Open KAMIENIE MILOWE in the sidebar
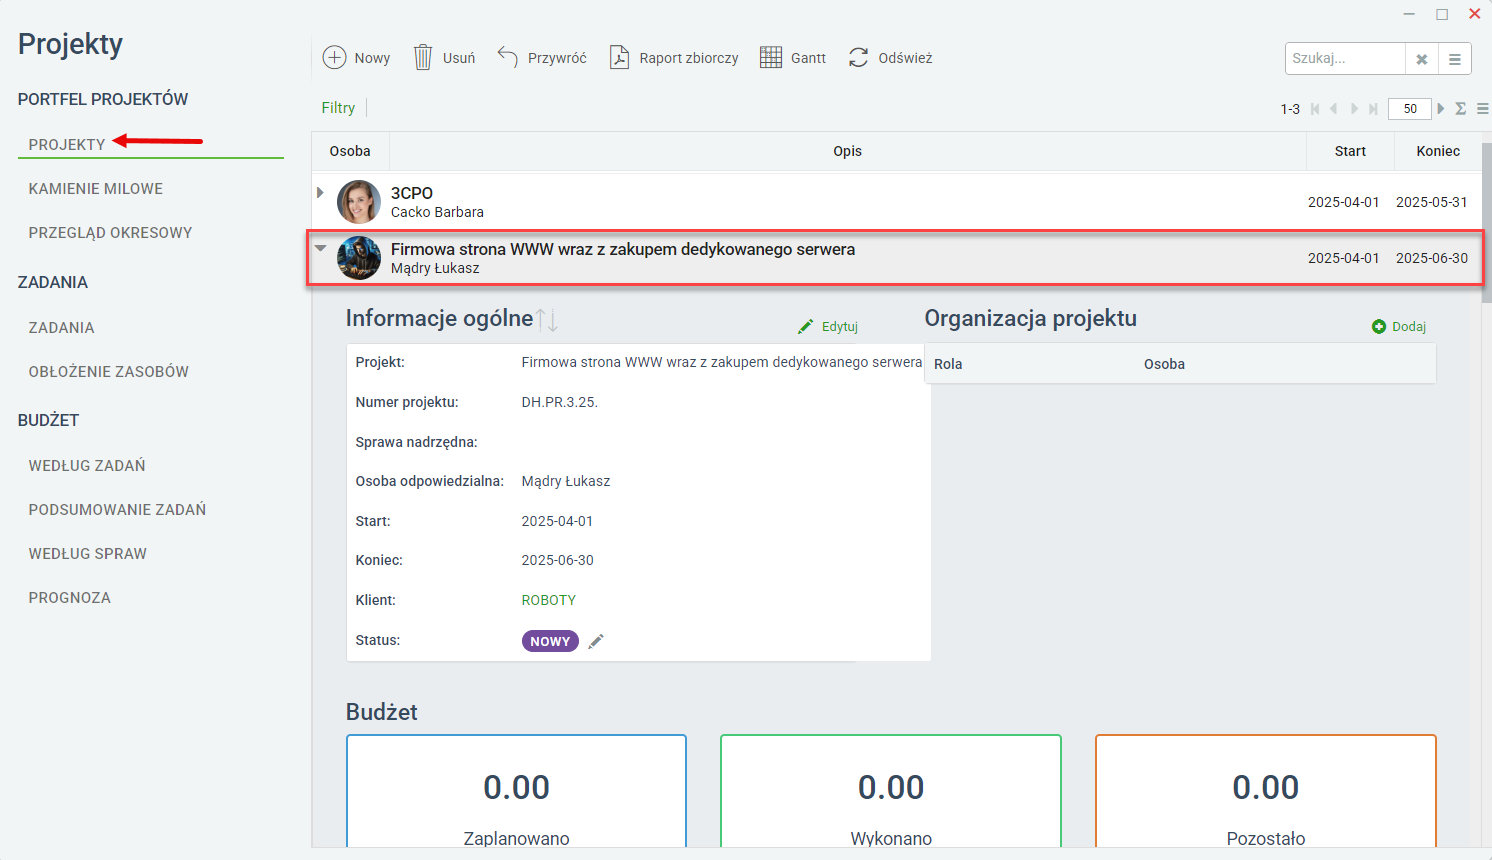This screenshot has height=860, width=1492. [96, 189]
